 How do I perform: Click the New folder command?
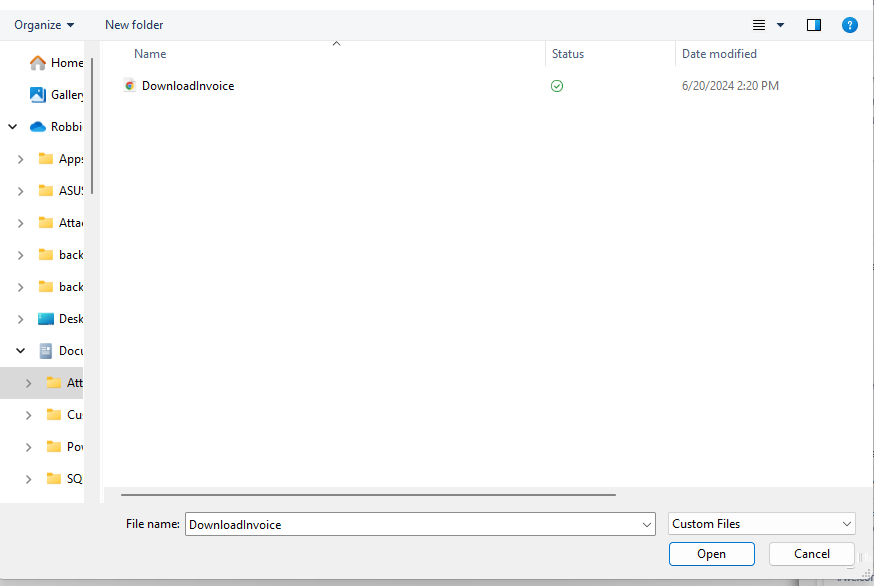click(x=134, y=24)
